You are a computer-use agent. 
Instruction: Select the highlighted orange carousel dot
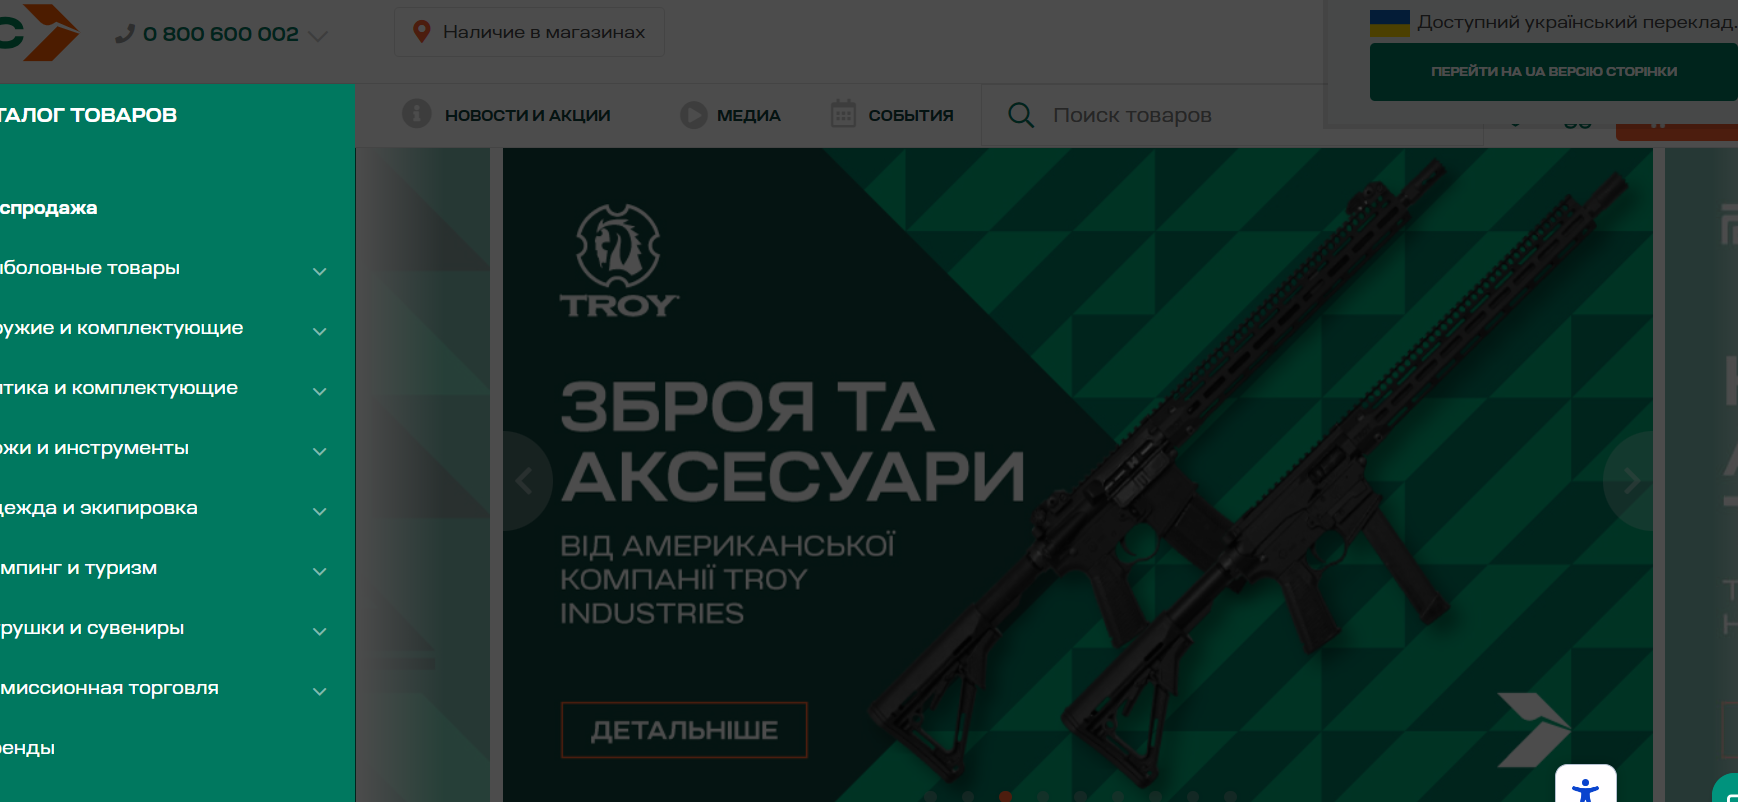point(1005,797)
